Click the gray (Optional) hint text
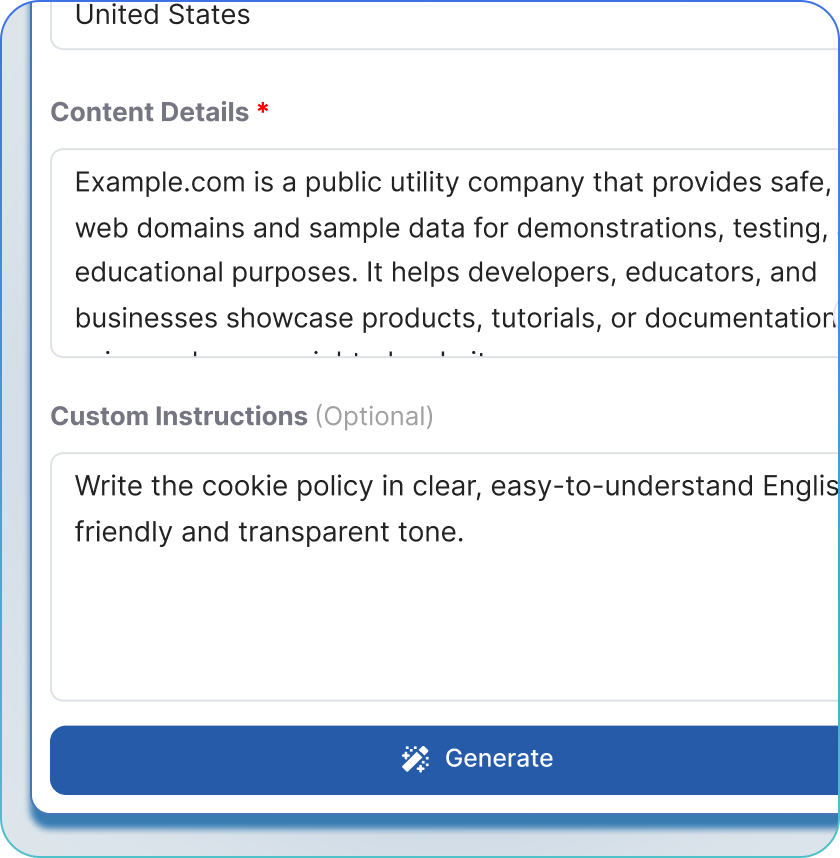840x858 pixels. [x=375, y=416]
